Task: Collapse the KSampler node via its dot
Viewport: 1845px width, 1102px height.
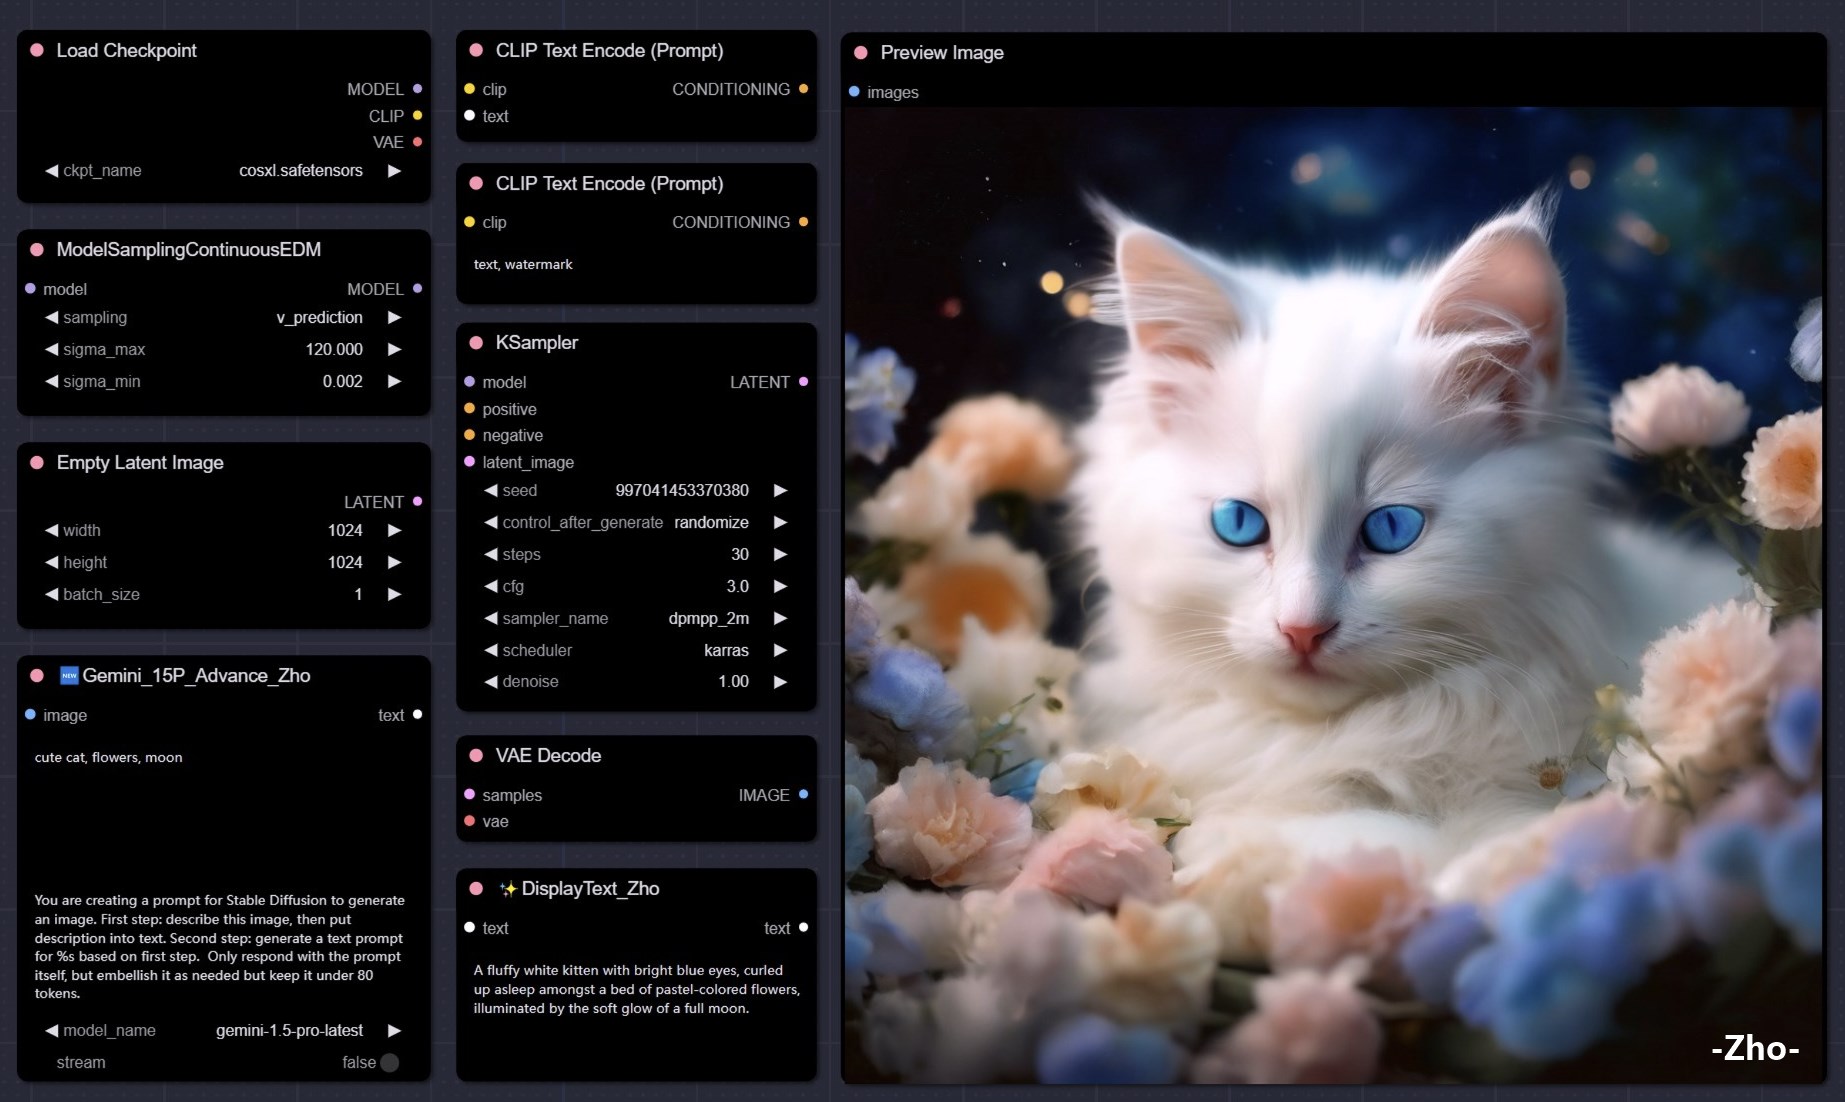Action: 476,343
